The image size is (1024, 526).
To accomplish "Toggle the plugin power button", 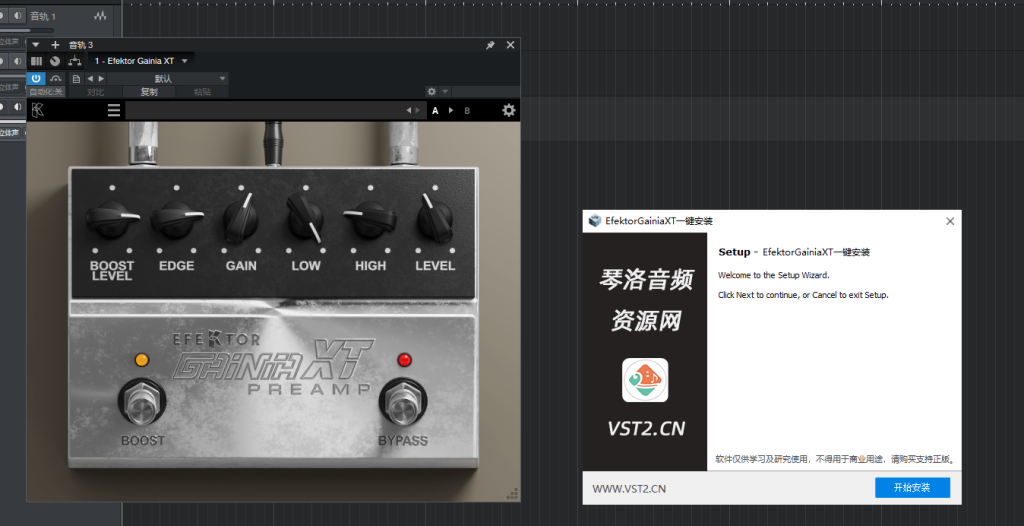I will coord(36,78).
